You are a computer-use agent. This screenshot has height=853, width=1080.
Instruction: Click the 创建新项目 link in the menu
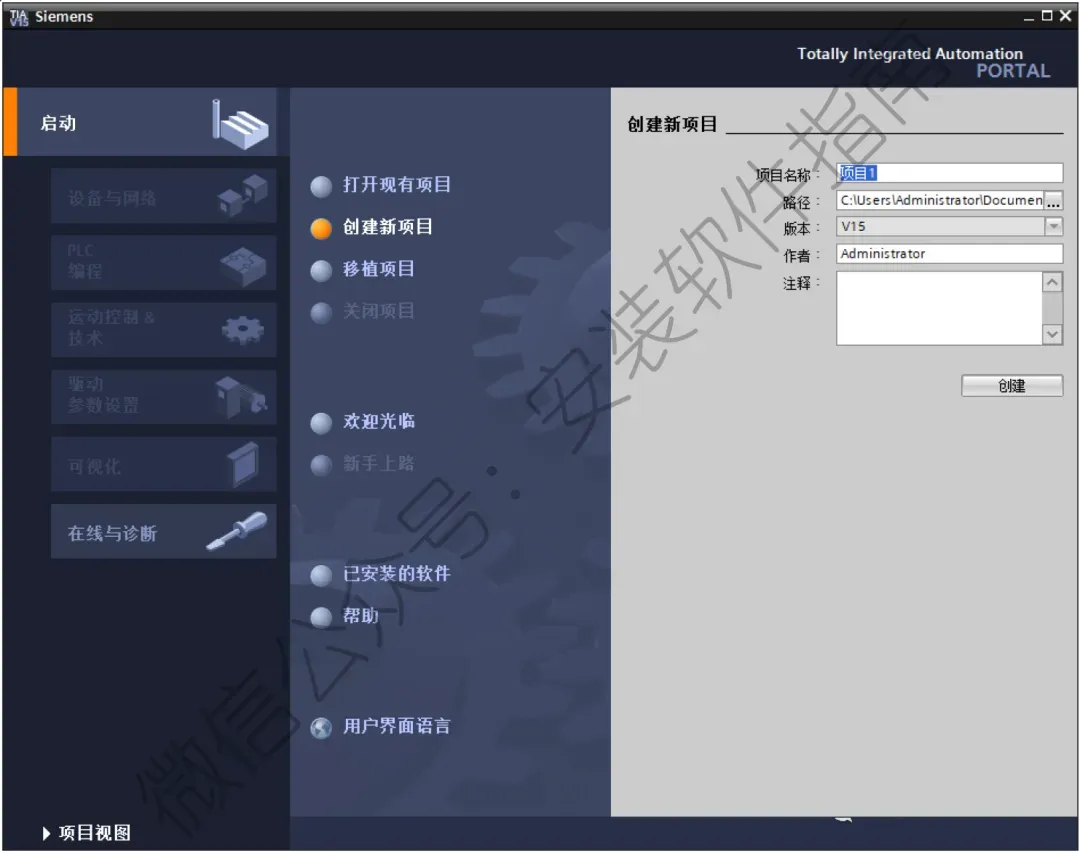pyautogui.click(x=388, y=227)
